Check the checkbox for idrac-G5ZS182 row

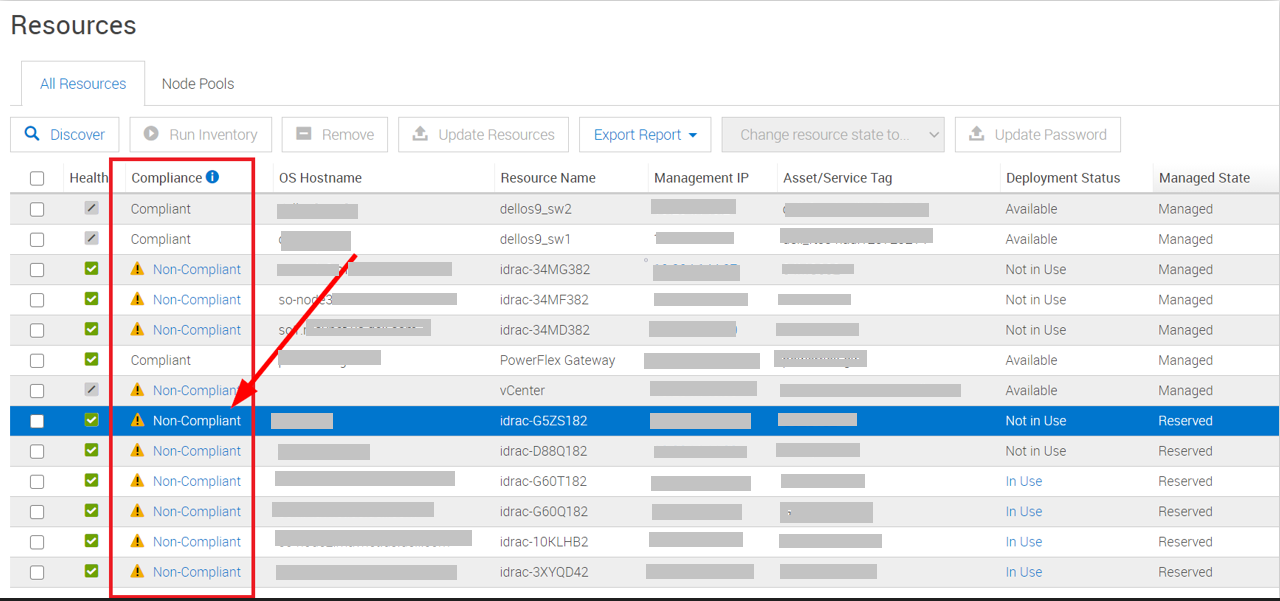pos(37,421)
